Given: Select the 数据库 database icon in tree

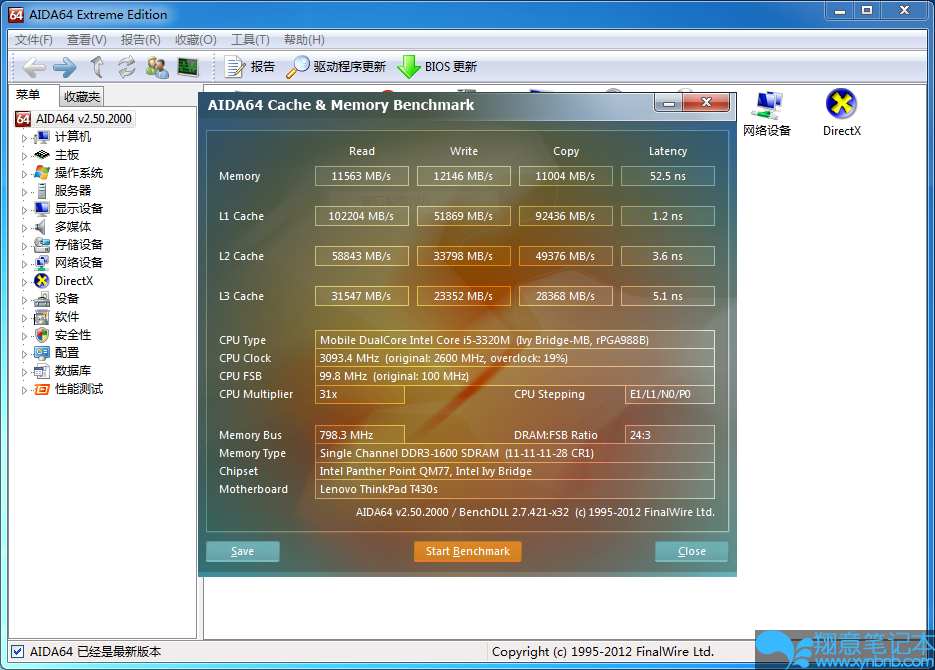Looking at the screenshot, I should pyautogui.click(x=42, y=371).
